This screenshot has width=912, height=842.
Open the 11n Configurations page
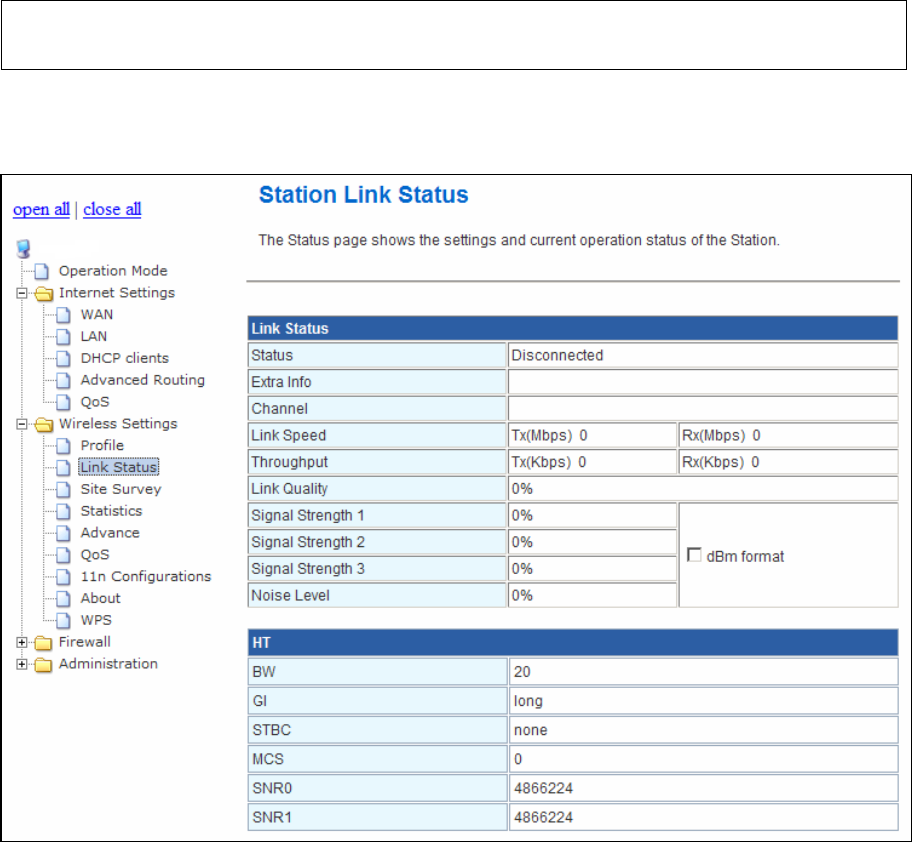[x=145, y=577]
